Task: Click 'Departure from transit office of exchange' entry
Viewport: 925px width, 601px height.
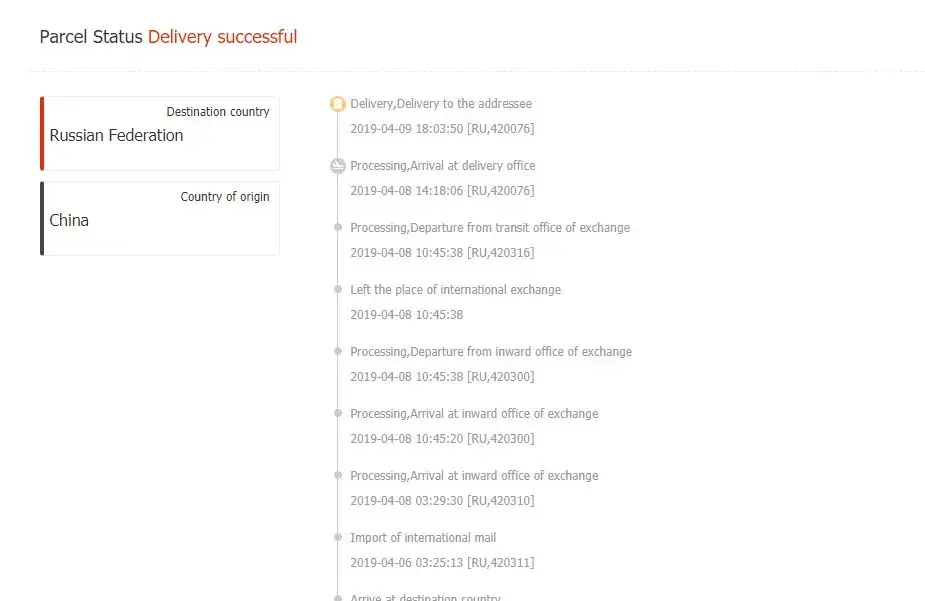Action: [x=490, y=228]
